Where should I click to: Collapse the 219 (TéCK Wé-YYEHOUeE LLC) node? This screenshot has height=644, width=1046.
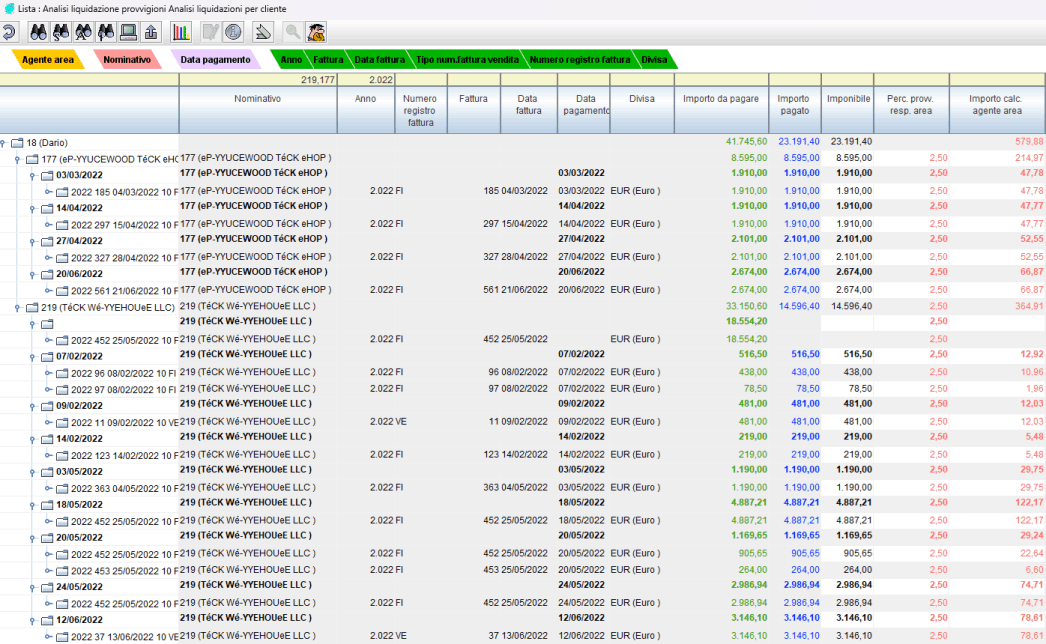(17, 307)
